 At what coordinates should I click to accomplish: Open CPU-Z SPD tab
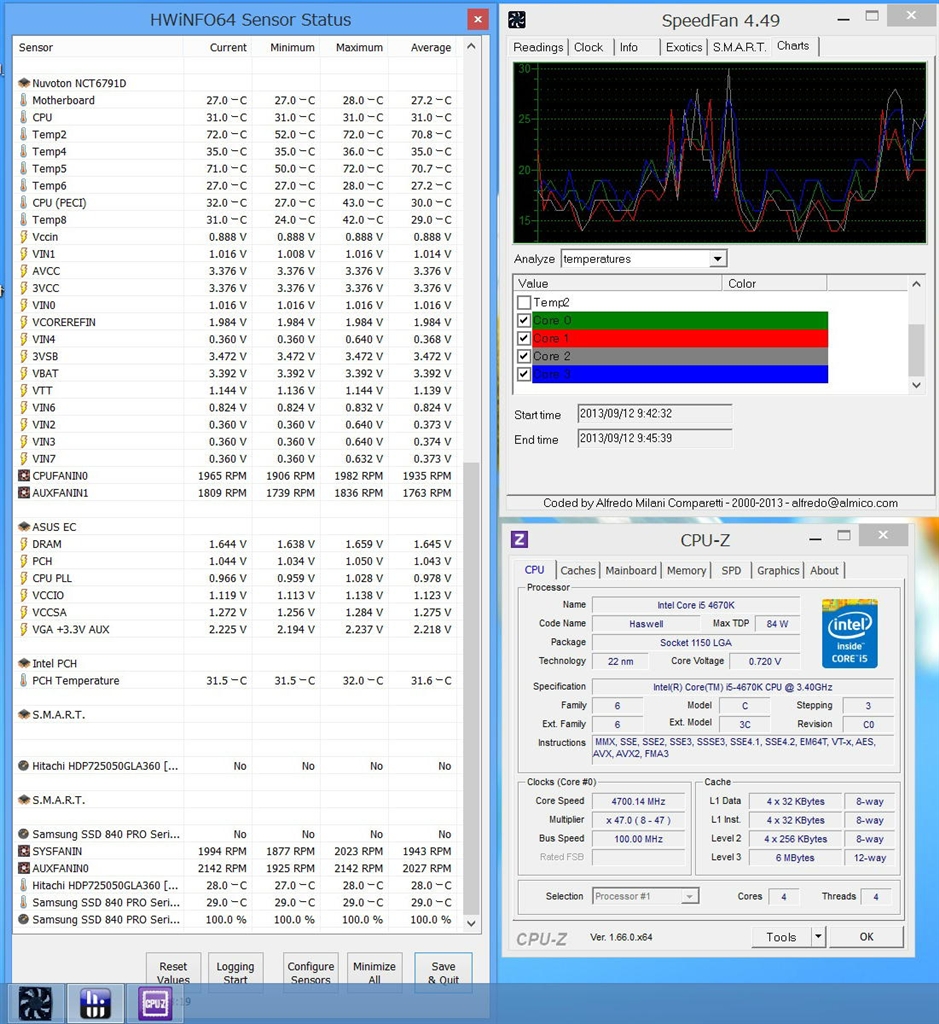point(731,570)
